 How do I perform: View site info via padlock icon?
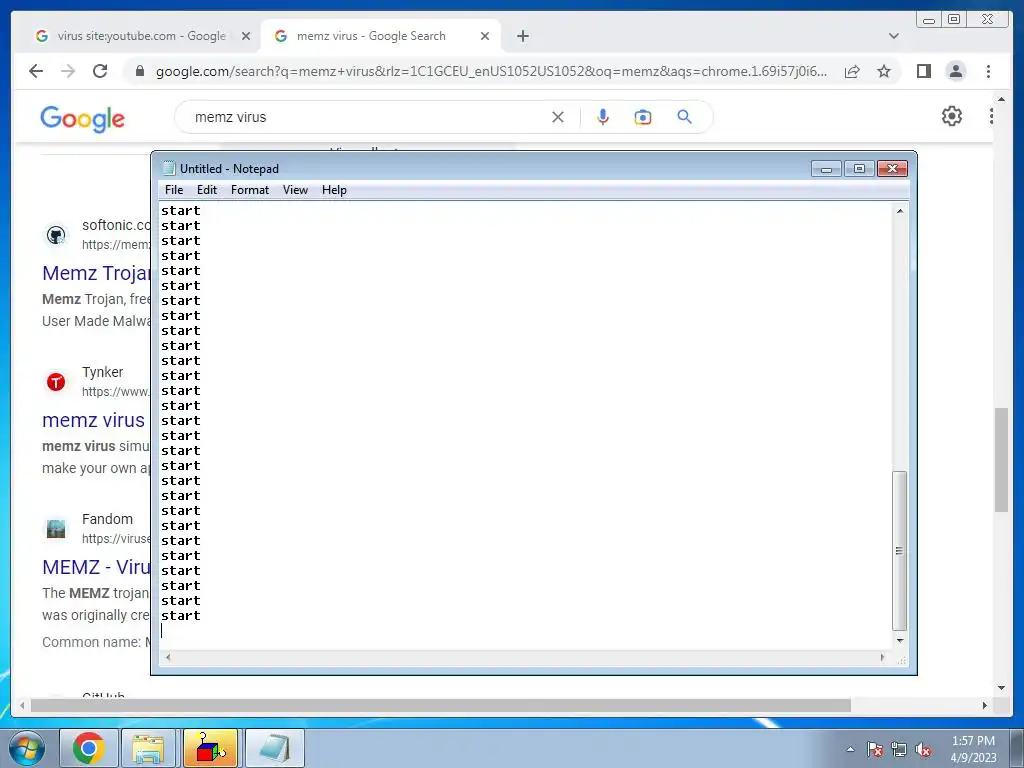[139, 71]
